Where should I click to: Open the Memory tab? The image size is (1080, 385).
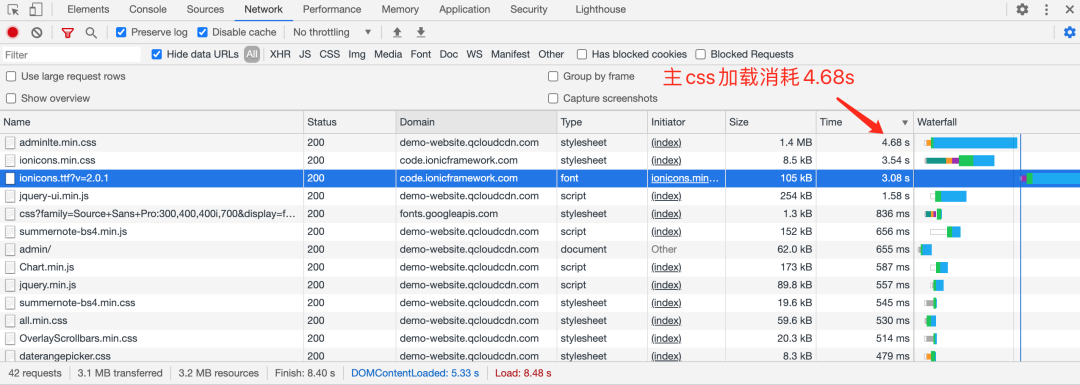(400, 10)
